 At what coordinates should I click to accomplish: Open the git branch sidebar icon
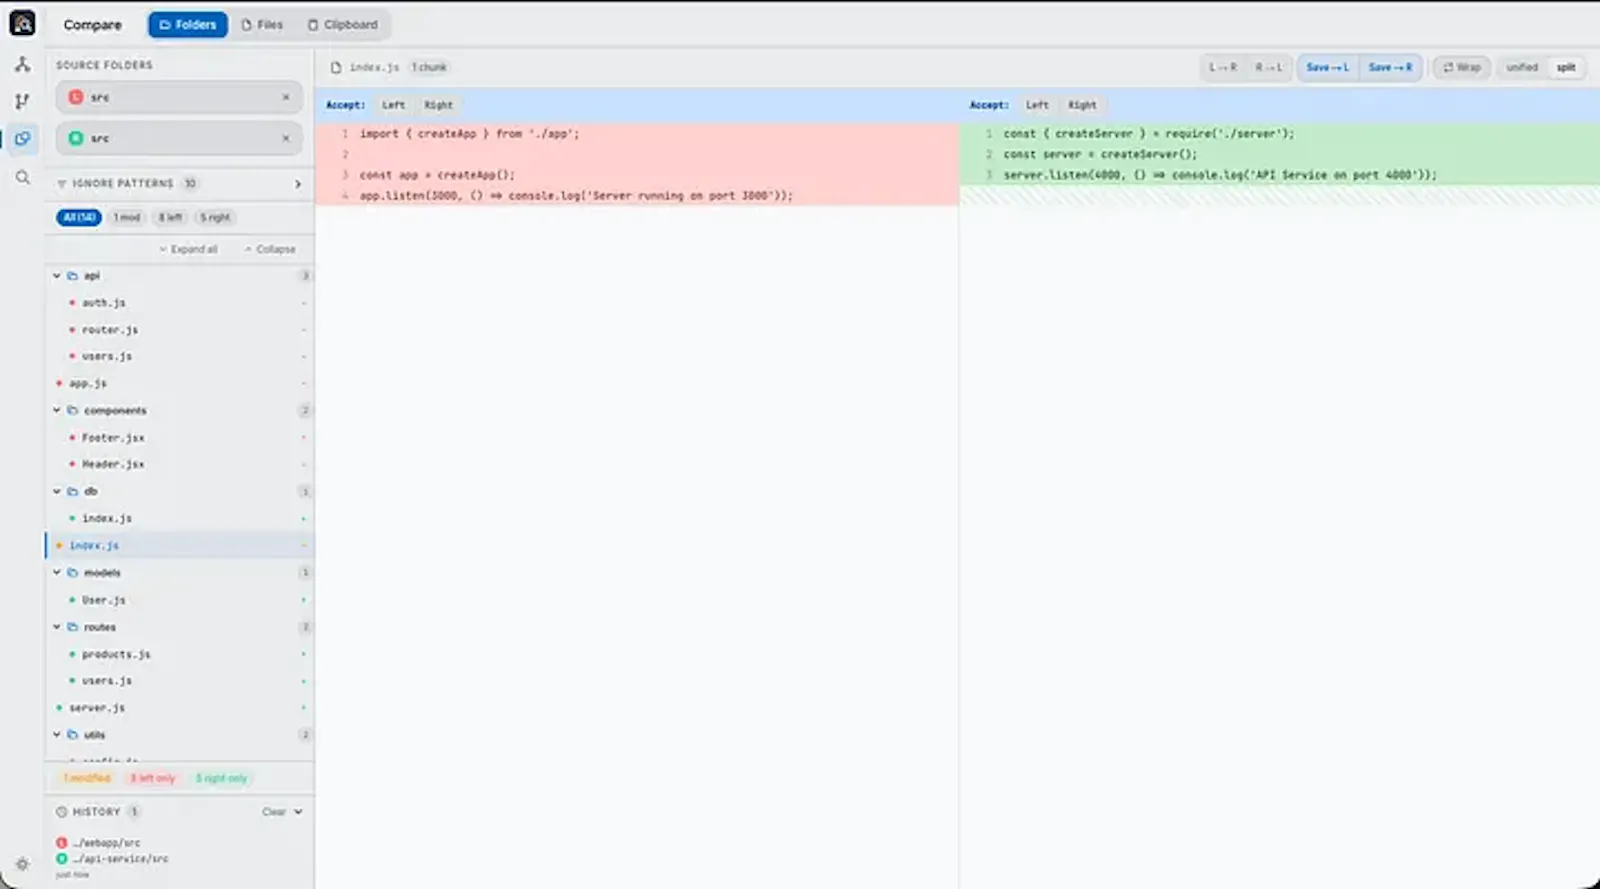[22, 101]
